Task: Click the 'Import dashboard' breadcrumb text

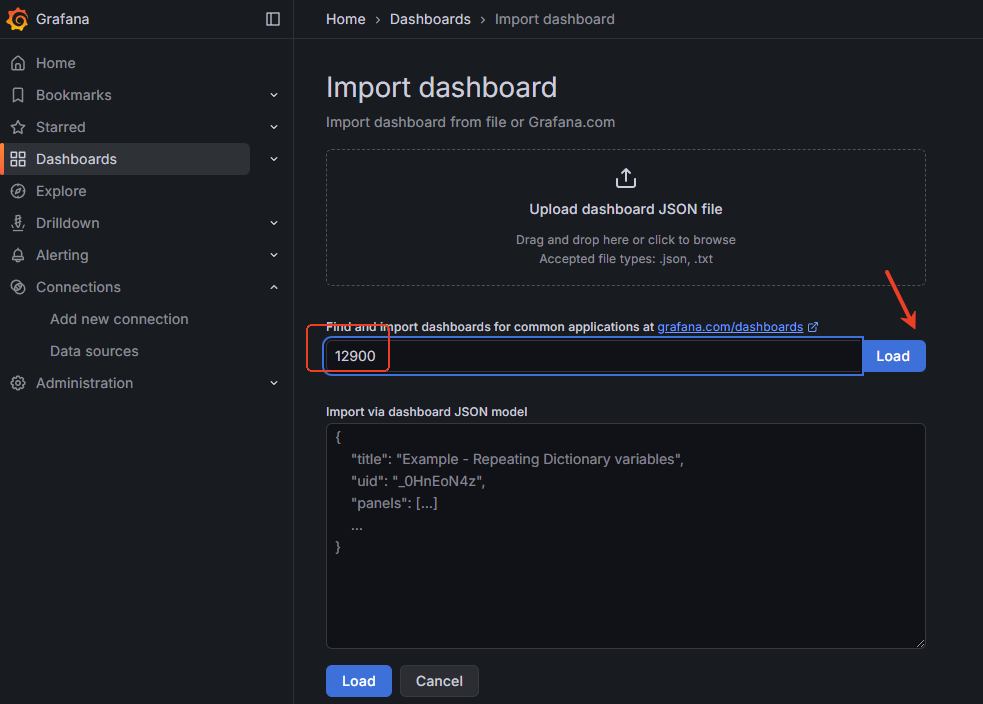Action: (x=555, y=19)
